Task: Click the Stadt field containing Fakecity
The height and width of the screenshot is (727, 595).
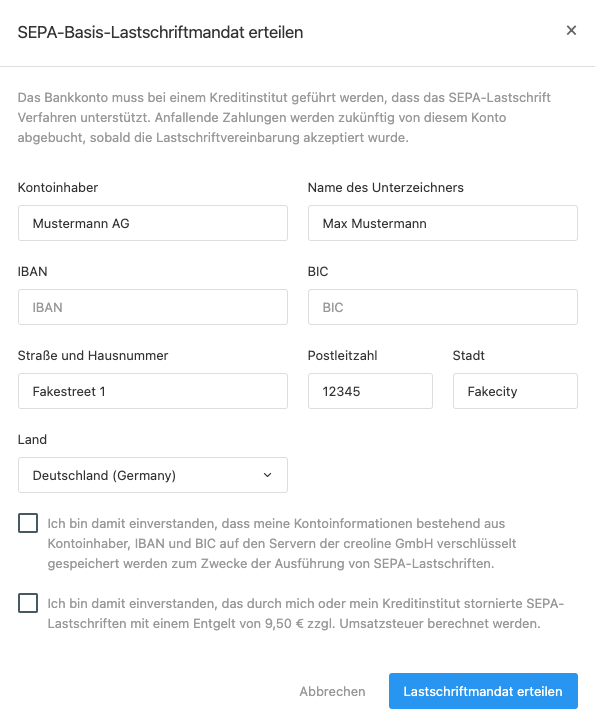Action: click(515, 391)
